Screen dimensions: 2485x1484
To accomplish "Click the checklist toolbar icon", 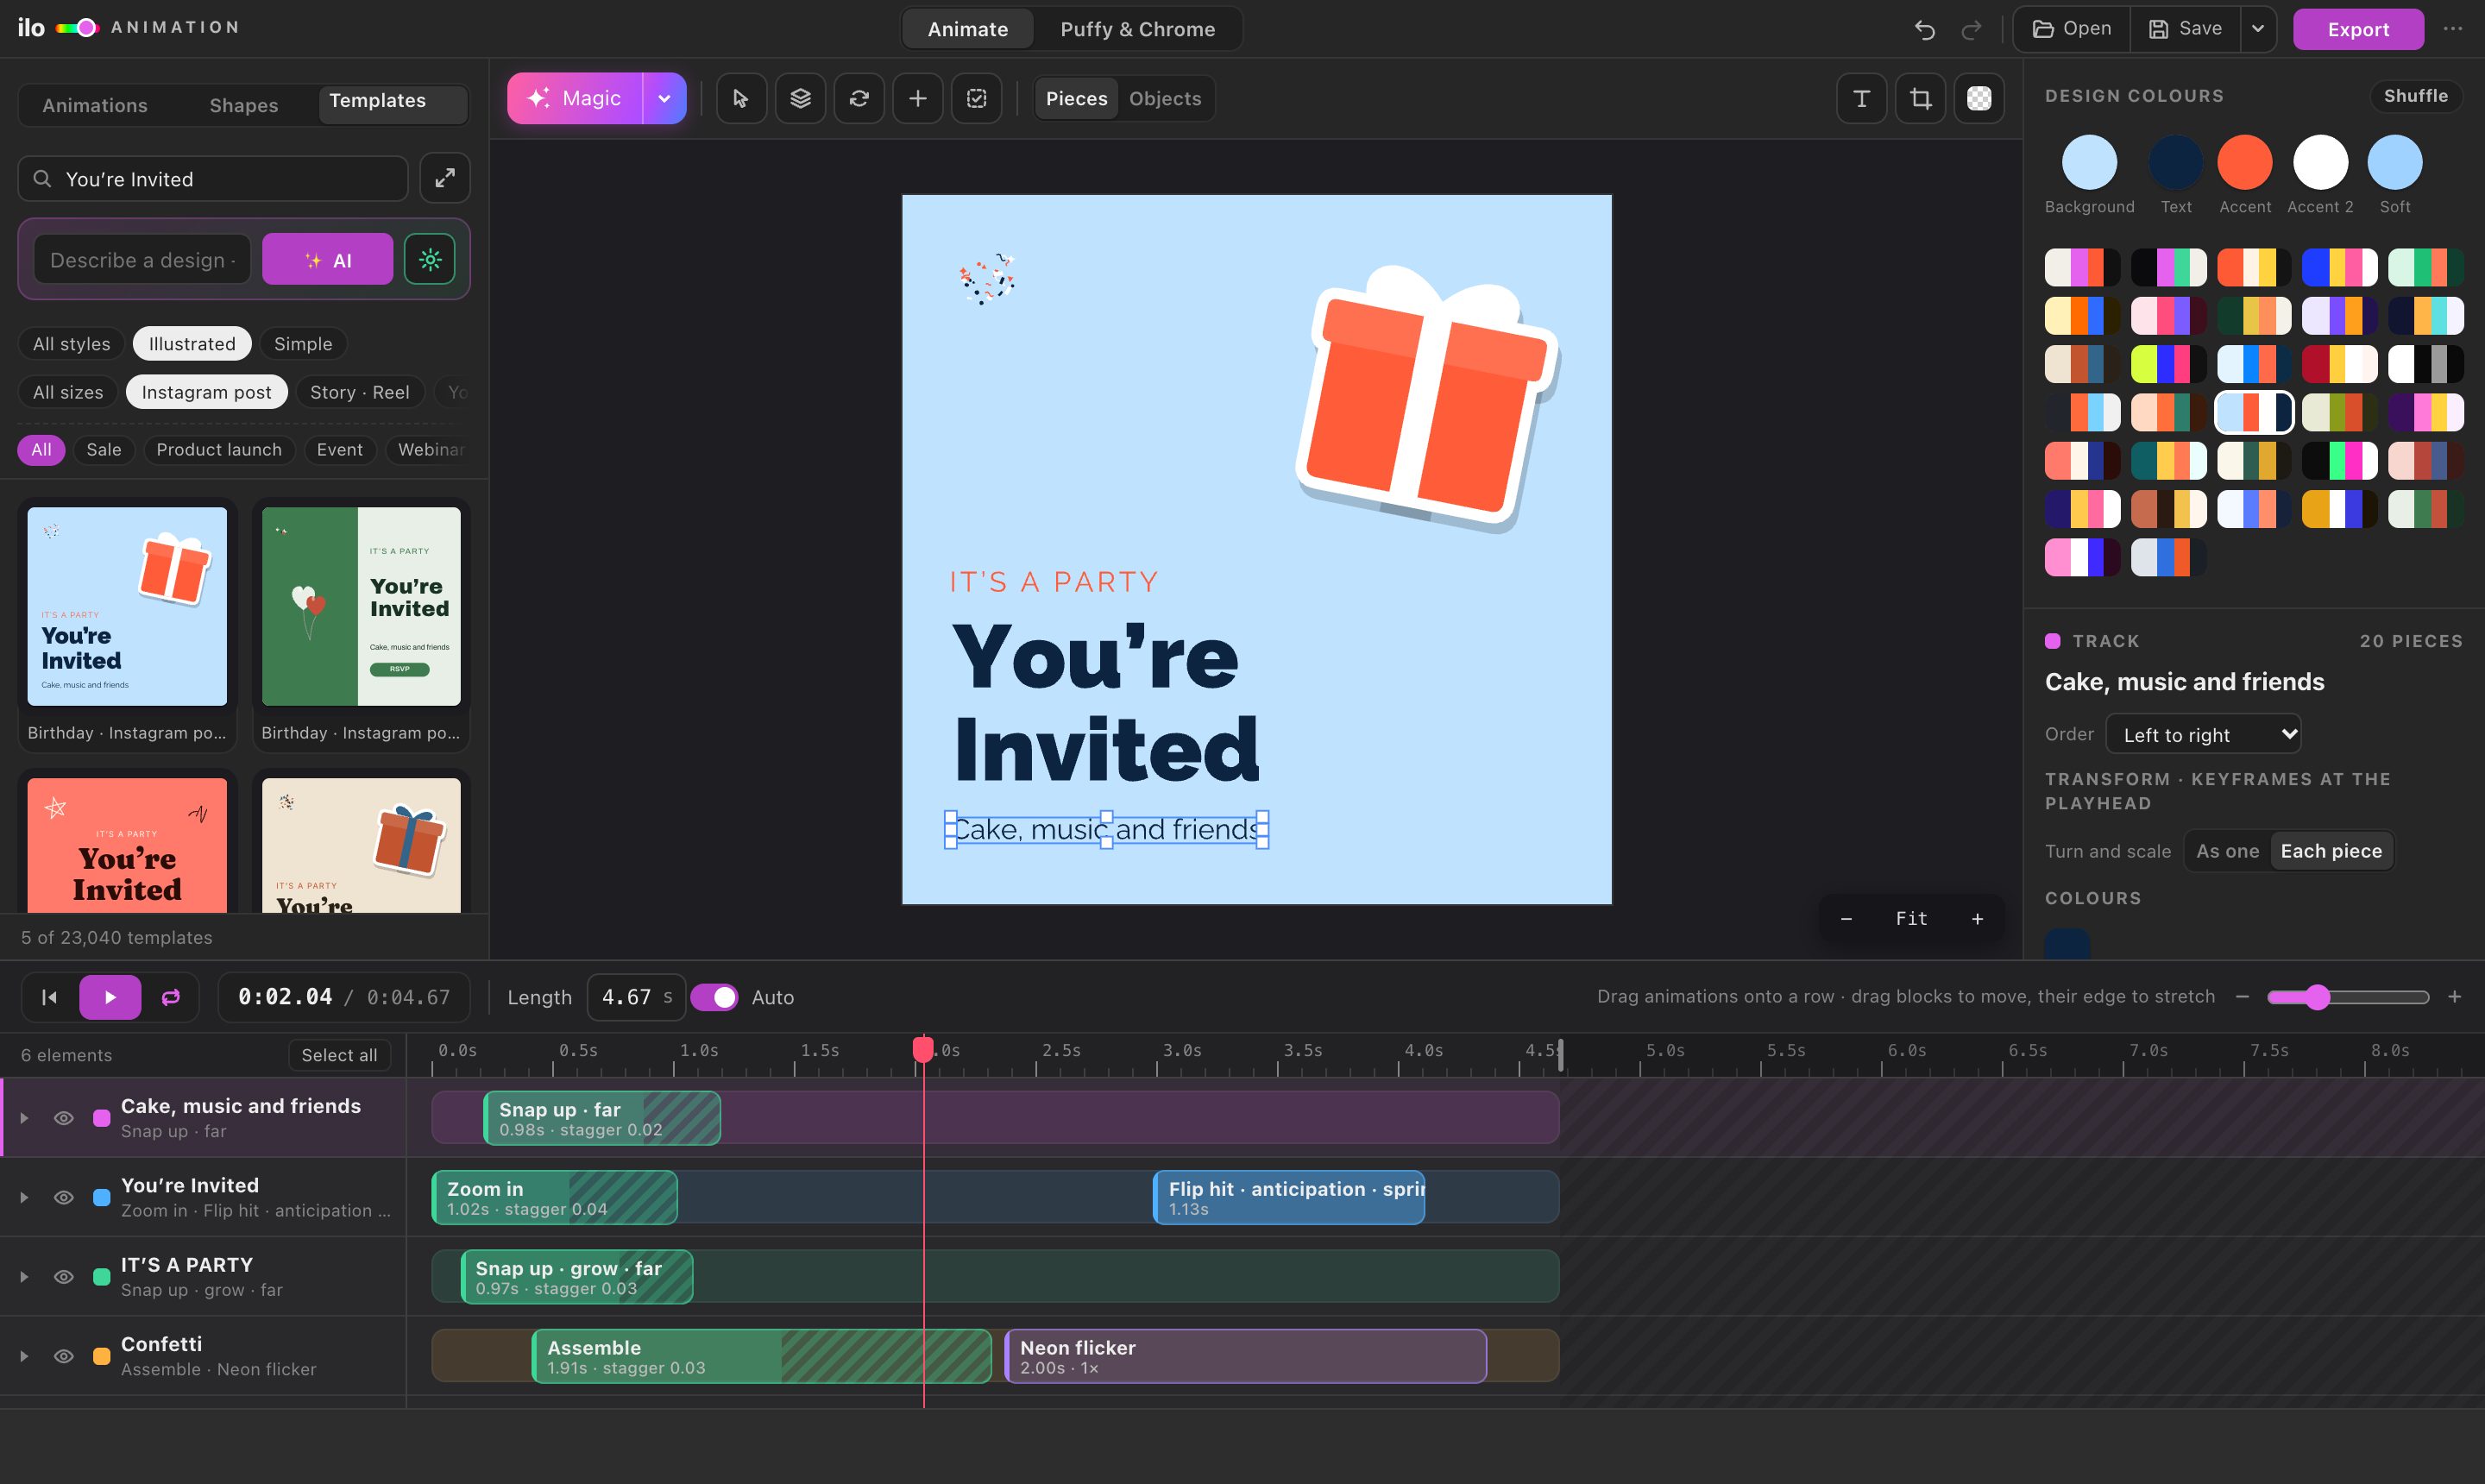I will 977,98.
